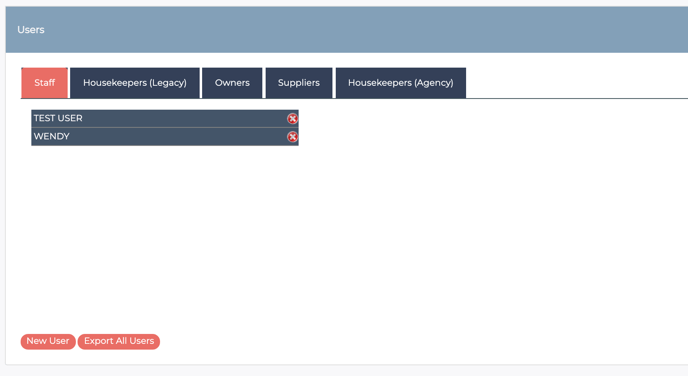Viewport: 688px width, 376px height.
Task: Click the Users panel header title
Action: click(31, 30)
